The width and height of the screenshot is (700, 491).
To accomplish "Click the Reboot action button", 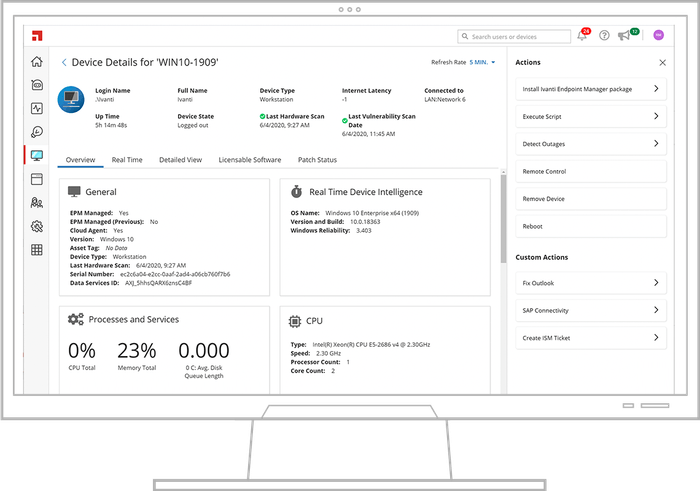I will [590, 226].
